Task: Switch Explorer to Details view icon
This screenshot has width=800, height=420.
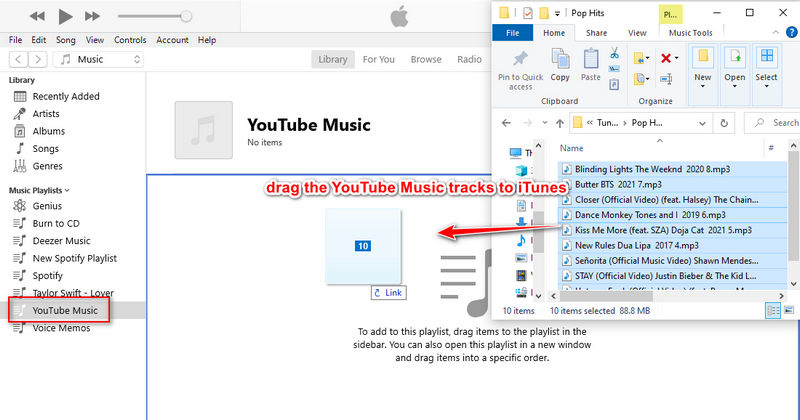Action: 773,310
